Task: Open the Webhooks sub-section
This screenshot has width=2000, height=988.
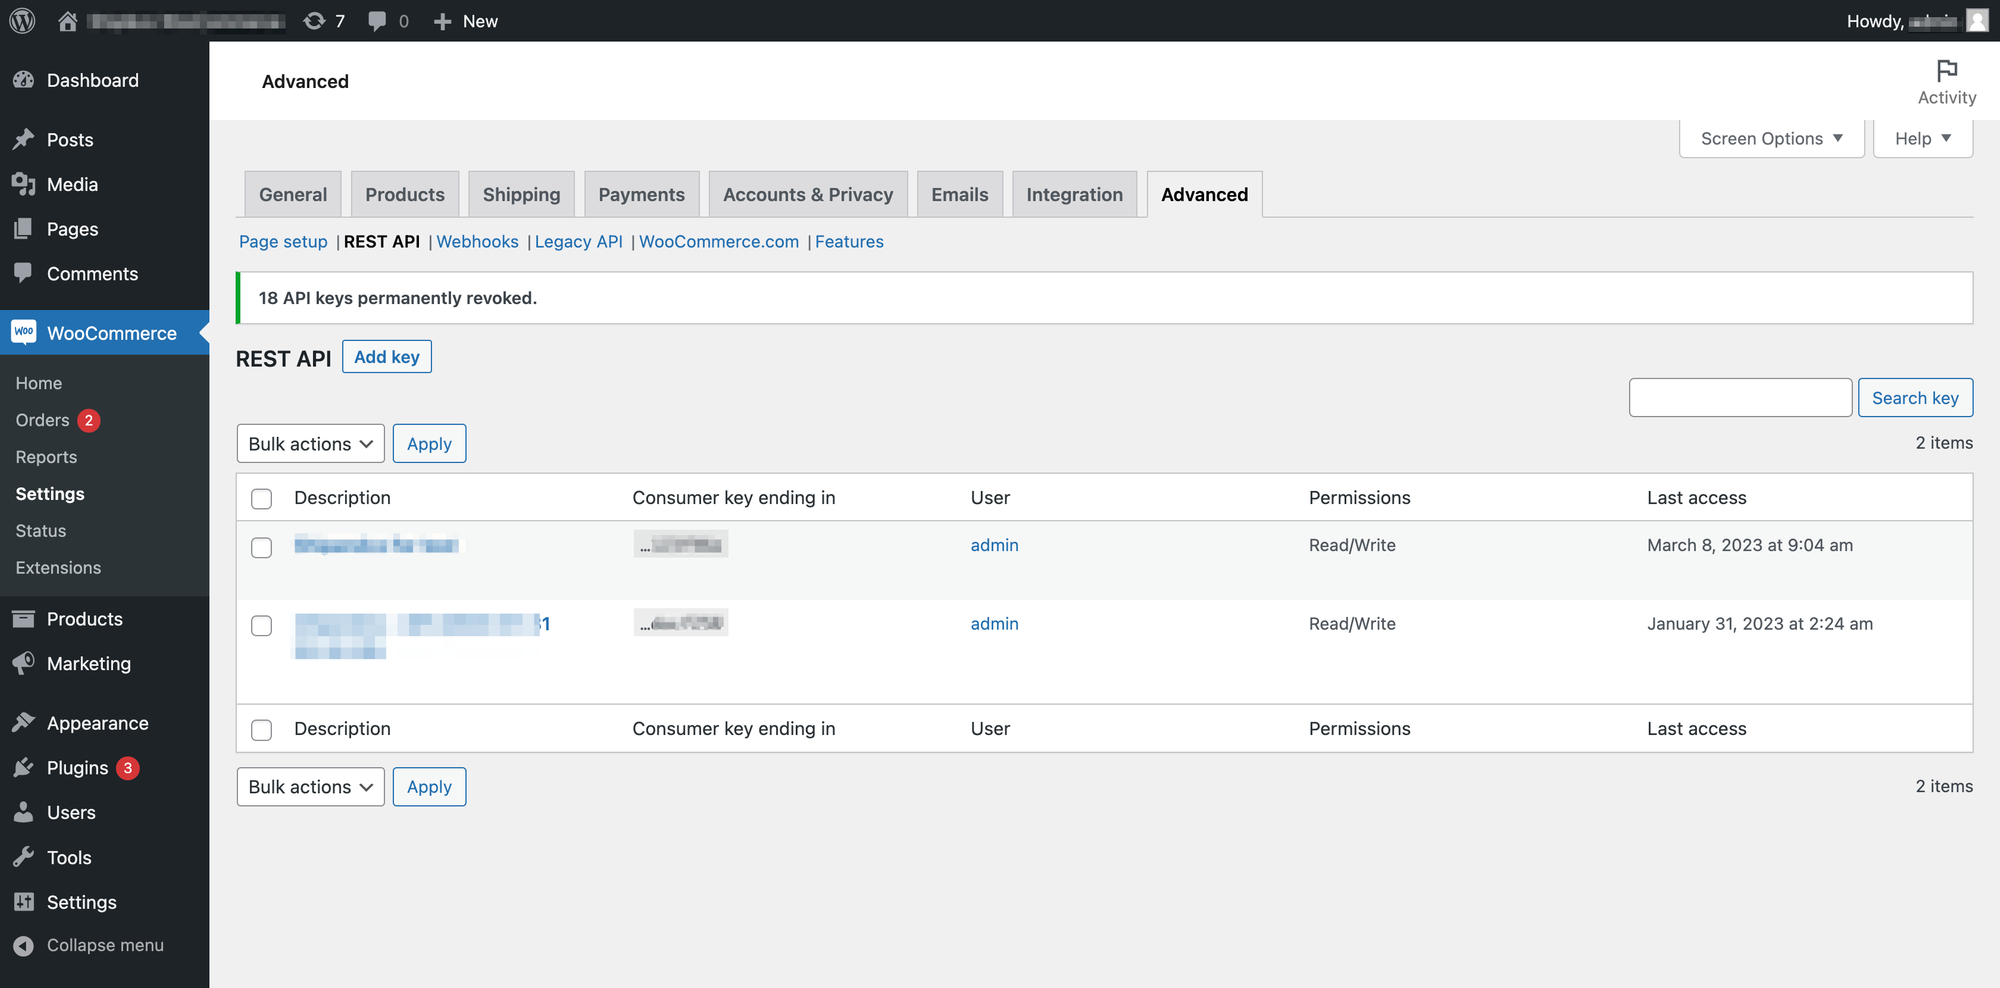Action: 477,242
